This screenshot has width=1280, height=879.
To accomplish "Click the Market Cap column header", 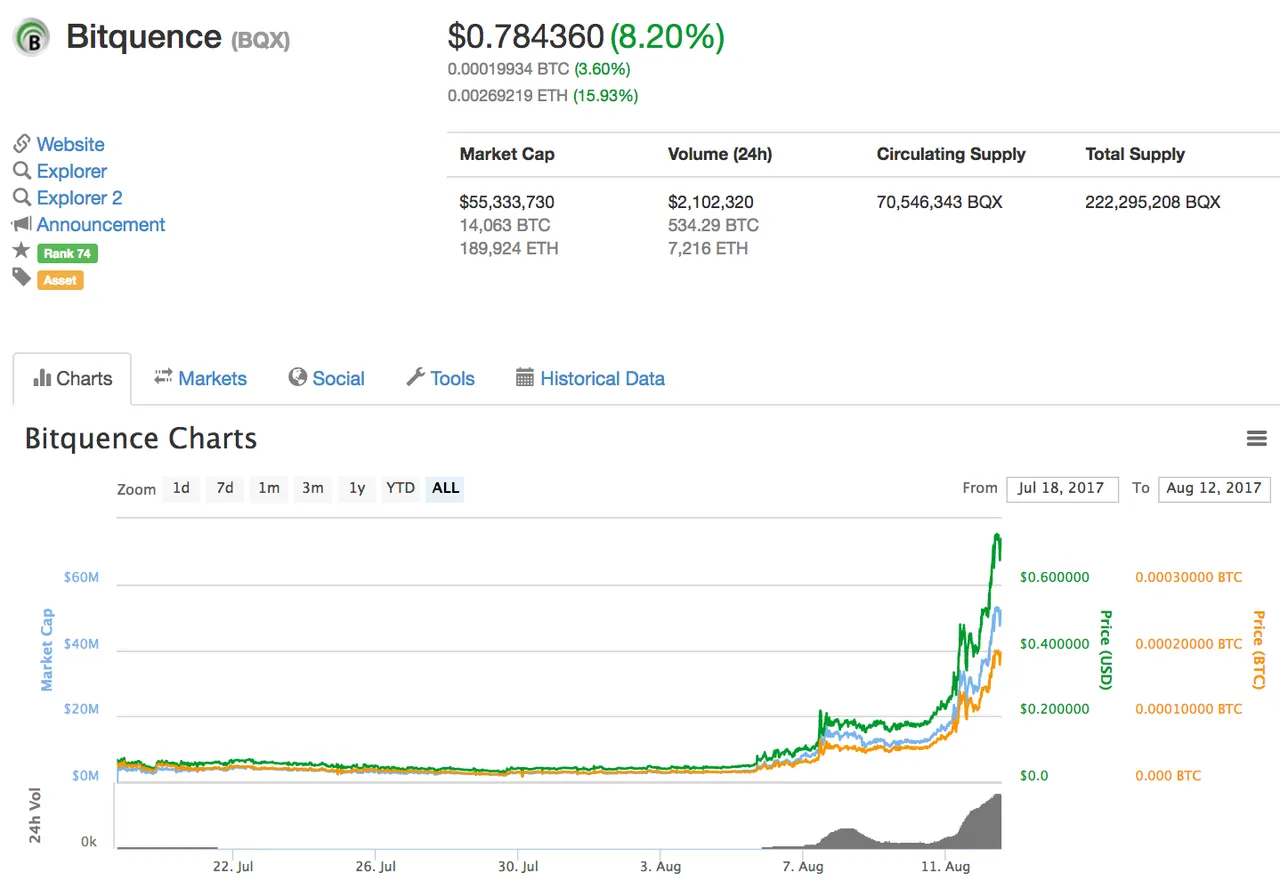I will pos(507,154).
